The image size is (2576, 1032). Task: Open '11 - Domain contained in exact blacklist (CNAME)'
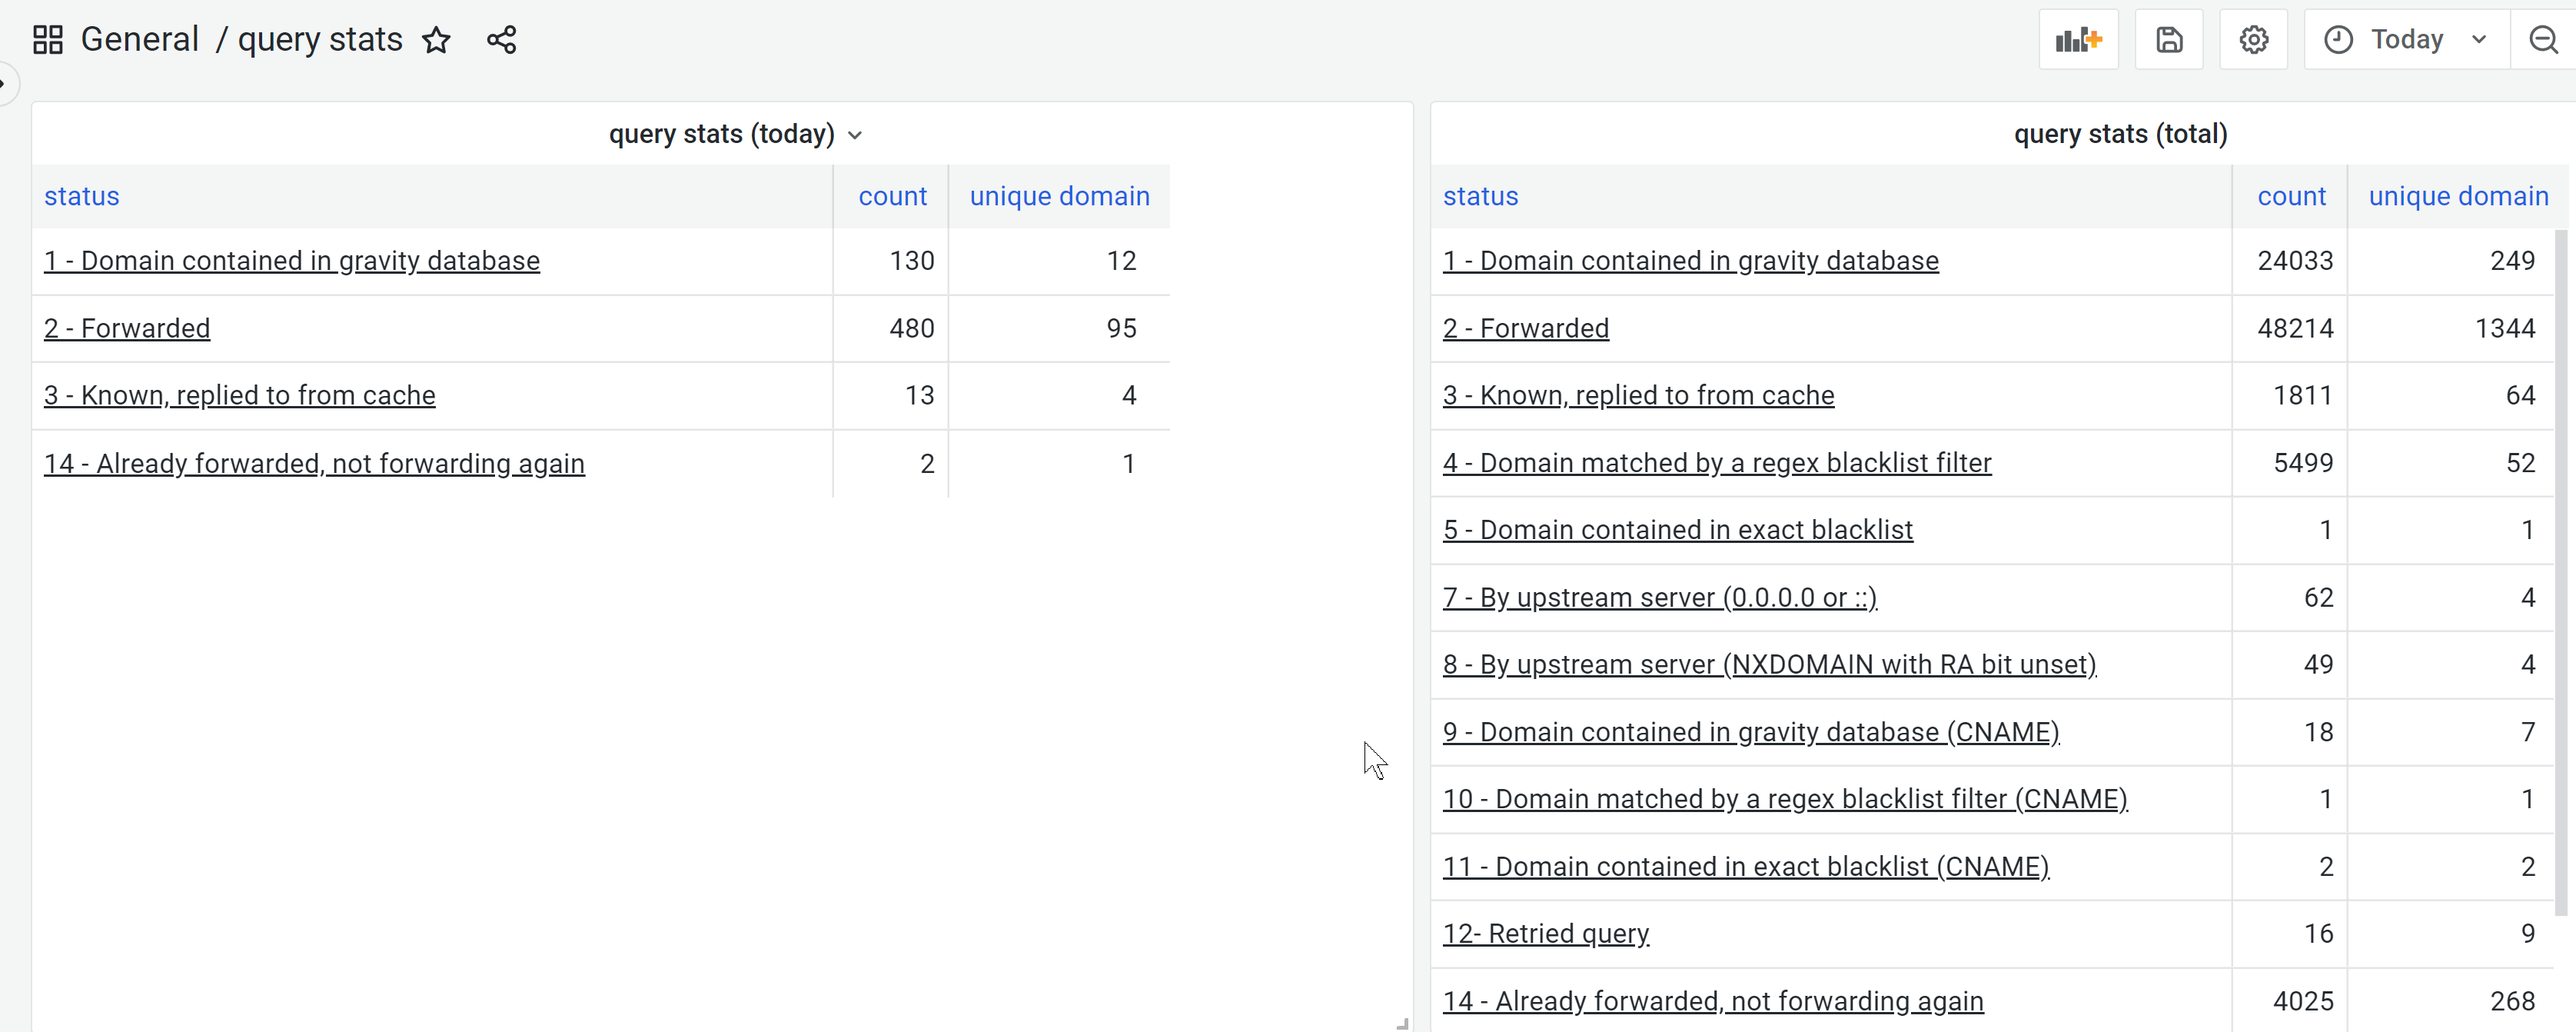click(x=1746, y=867)
